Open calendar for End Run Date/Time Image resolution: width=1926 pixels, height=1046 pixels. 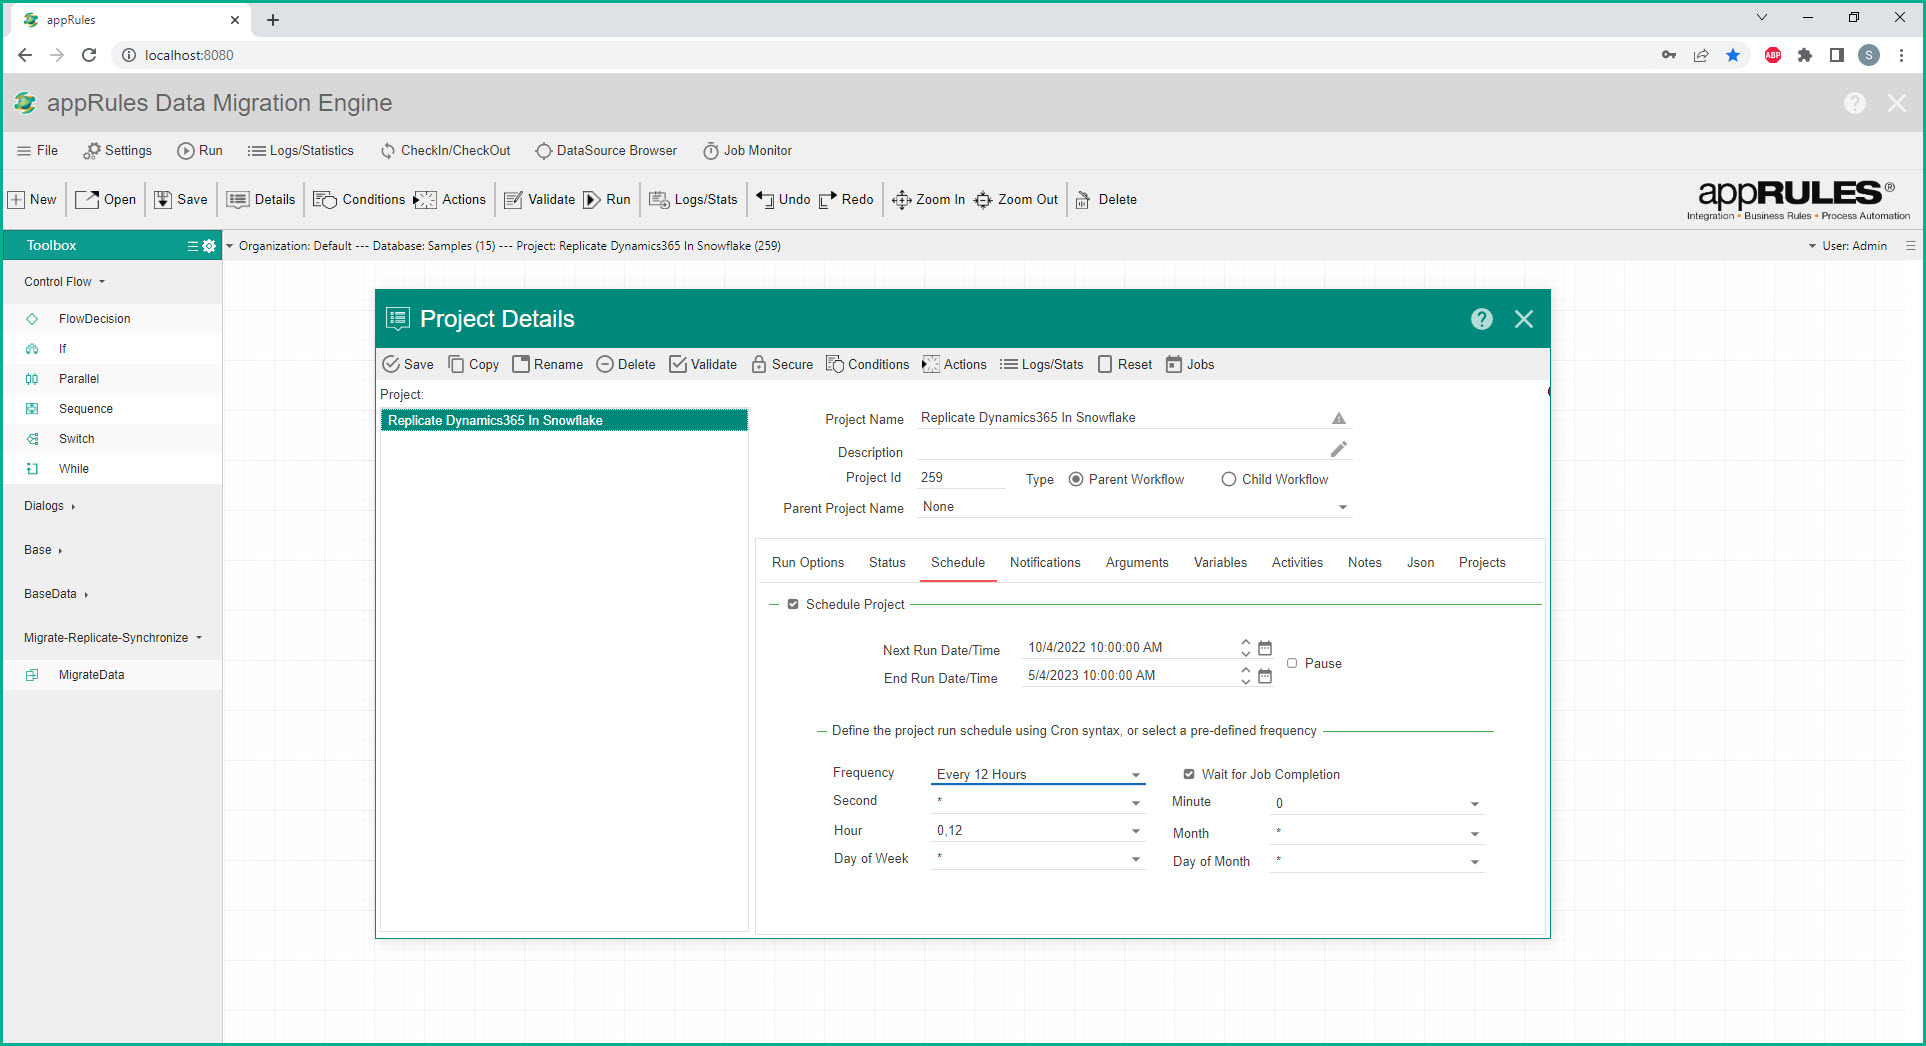[x=1265, y=677]
